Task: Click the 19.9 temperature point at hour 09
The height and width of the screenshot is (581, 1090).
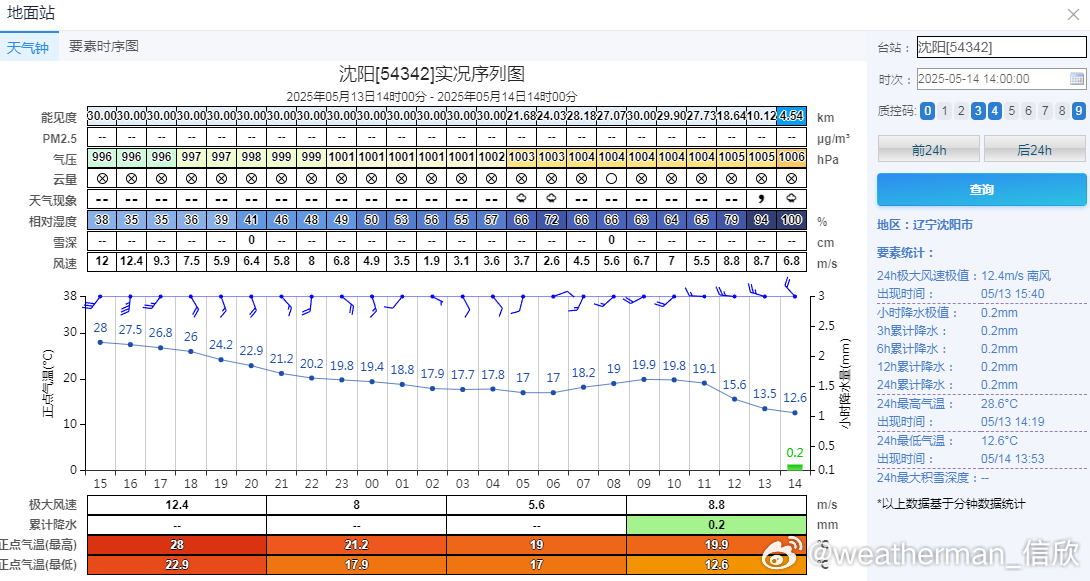Action: pyautogui.click(x=644, y=379)
